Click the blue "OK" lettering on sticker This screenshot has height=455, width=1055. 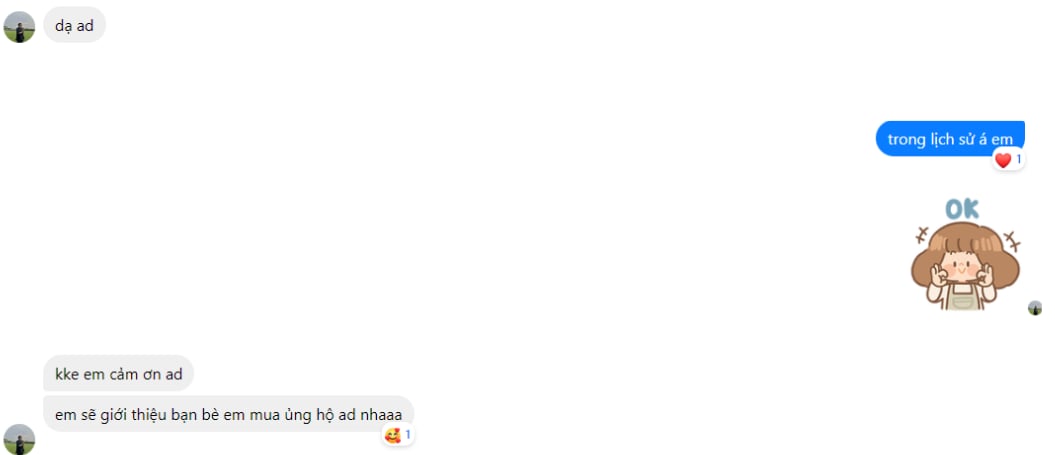pyautogui.click(x=962, y=209)
